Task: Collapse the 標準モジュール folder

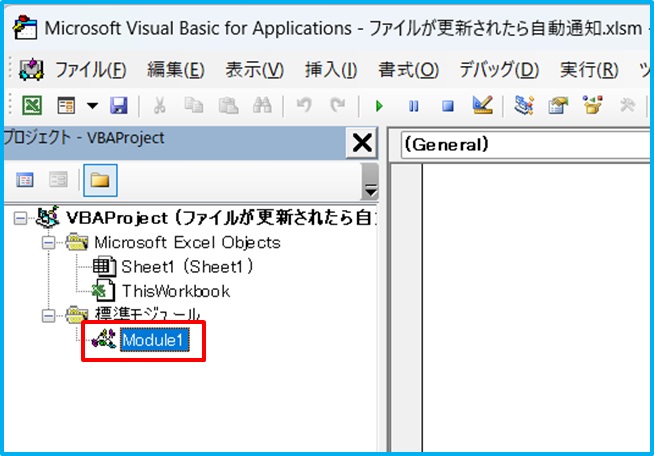Action: 48,316
